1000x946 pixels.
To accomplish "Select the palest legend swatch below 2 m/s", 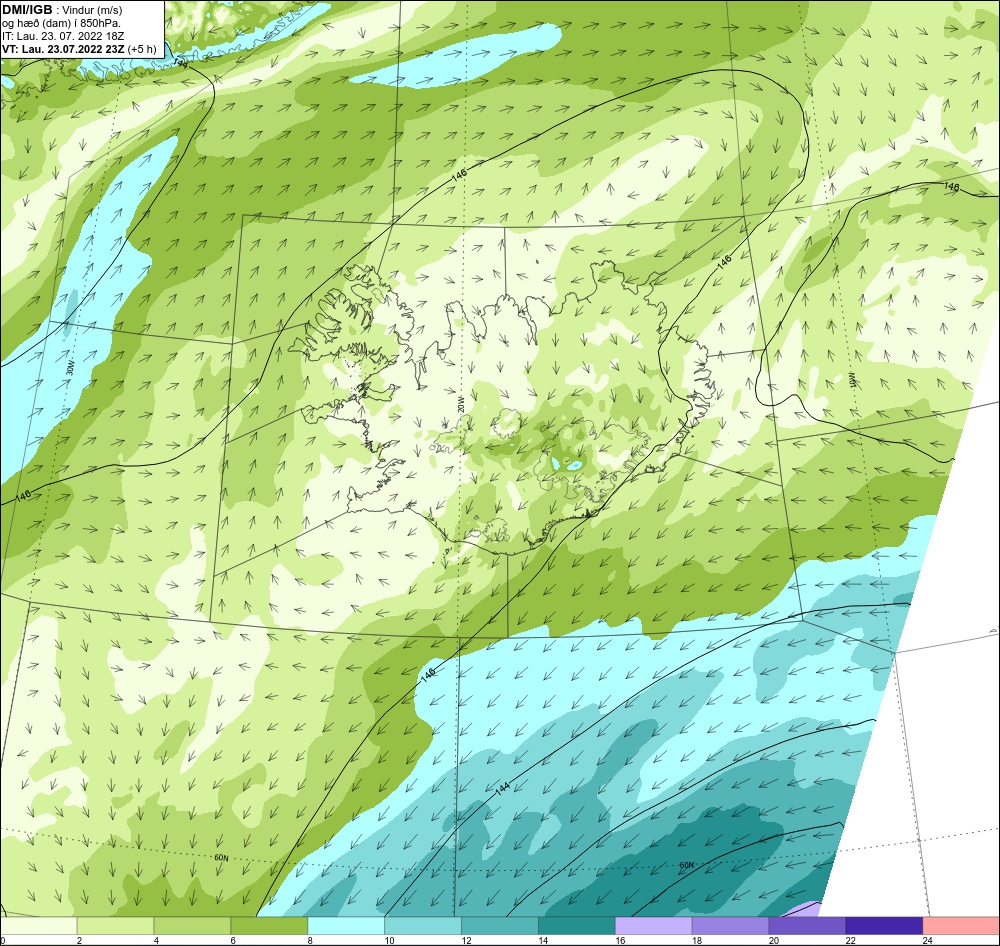I will coord(39,926).
